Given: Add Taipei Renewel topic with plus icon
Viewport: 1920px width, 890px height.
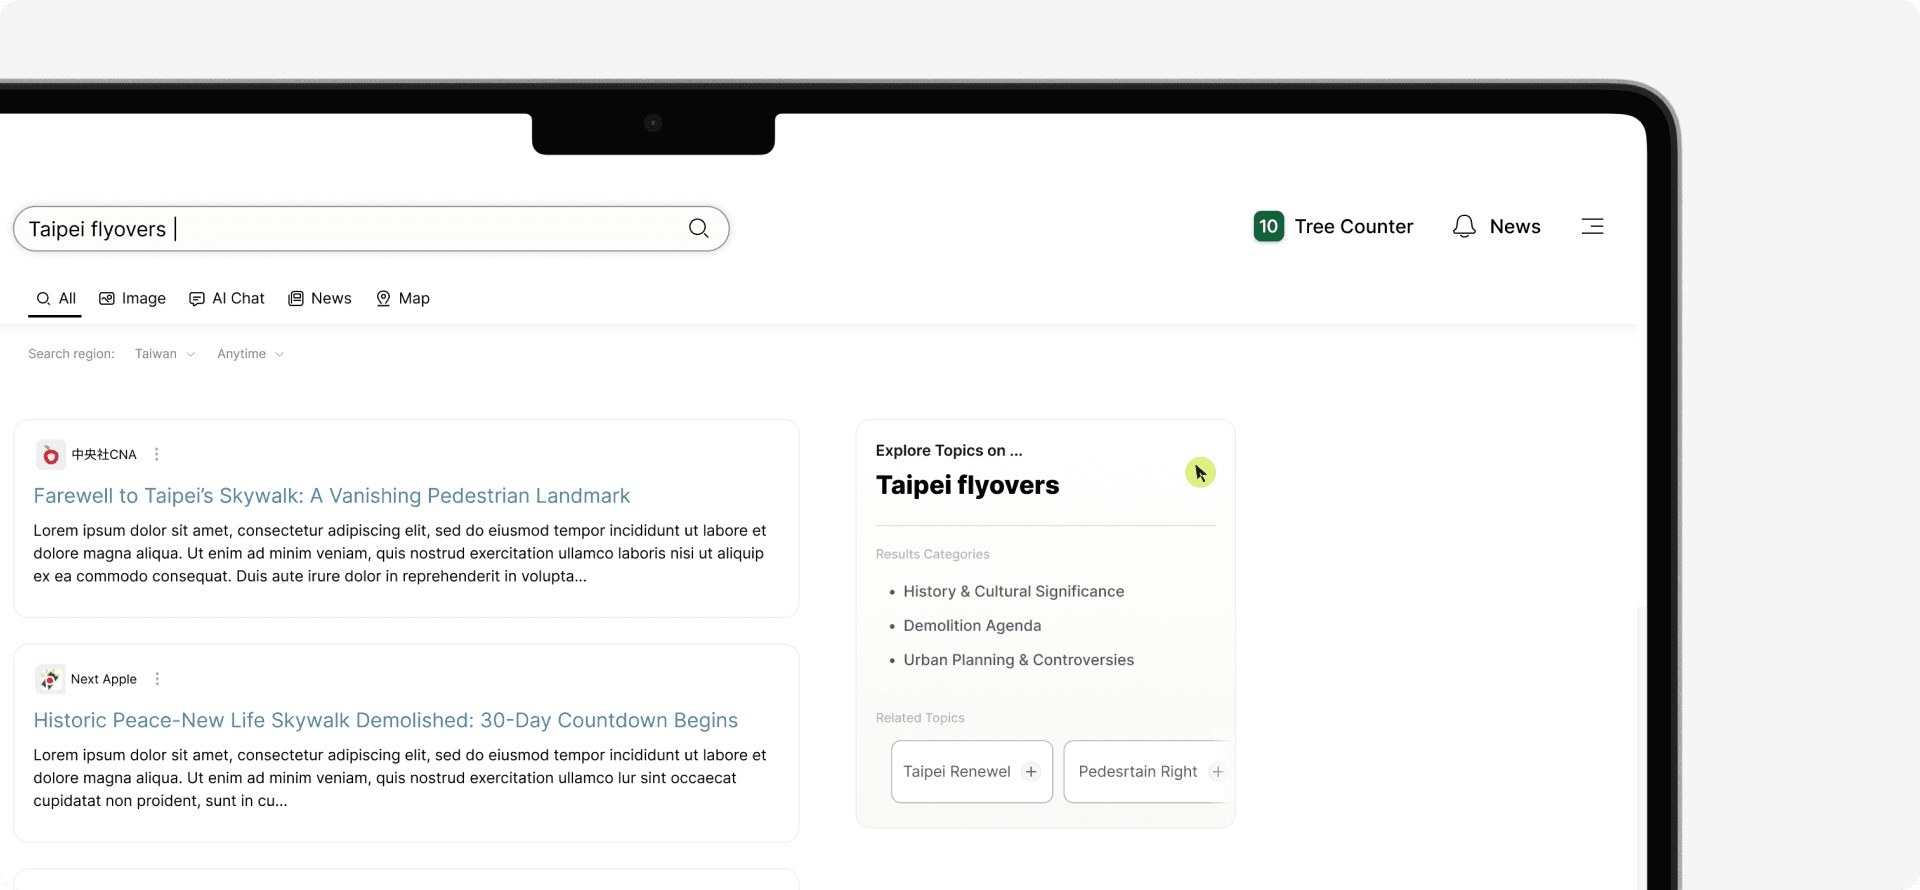Looking at the screenshot, I should point(1031,772).
